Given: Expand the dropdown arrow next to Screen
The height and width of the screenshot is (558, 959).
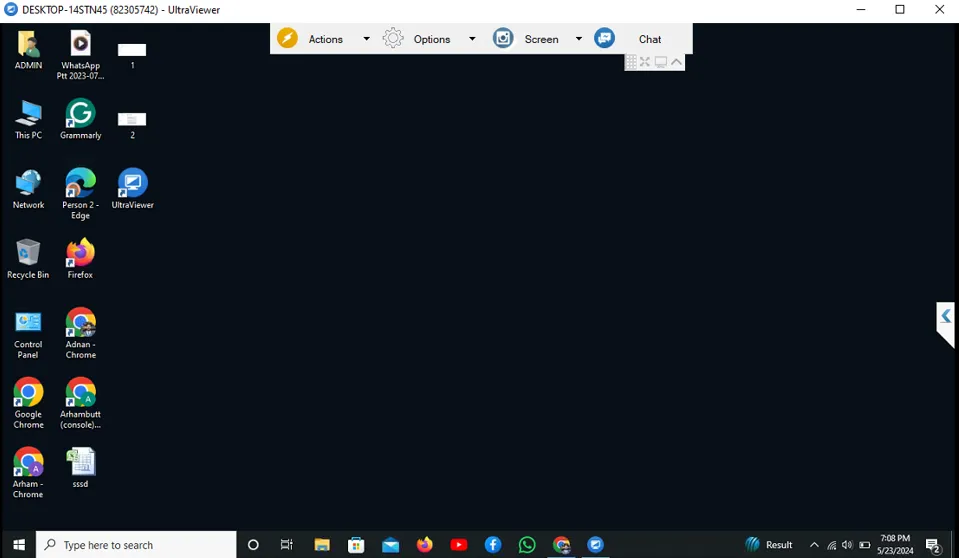Looking at the screenshot, I should pyautogui.click(x=579, y=39).
